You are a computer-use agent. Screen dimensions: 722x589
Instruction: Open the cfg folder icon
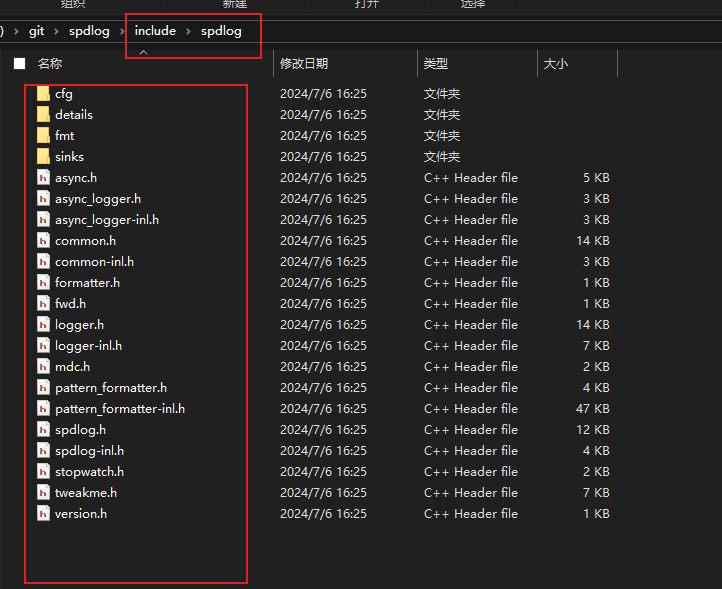(43, 93)
